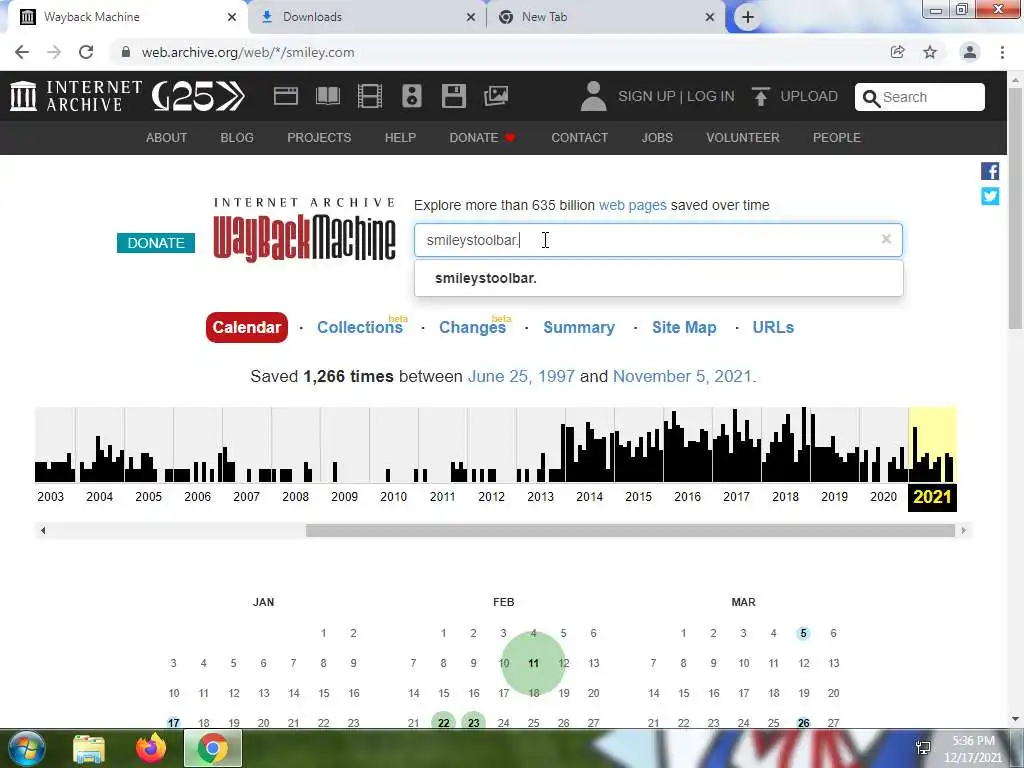Screen dimensions: 1024x768
Task: Click the DONATE menu item with heart
Action: click(x=483, y=138)
